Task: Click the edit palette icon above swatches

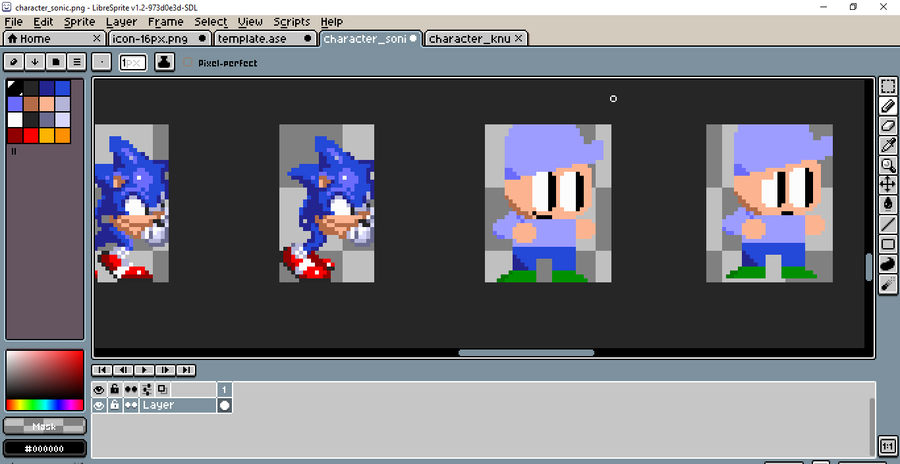Action: point(14,61)
